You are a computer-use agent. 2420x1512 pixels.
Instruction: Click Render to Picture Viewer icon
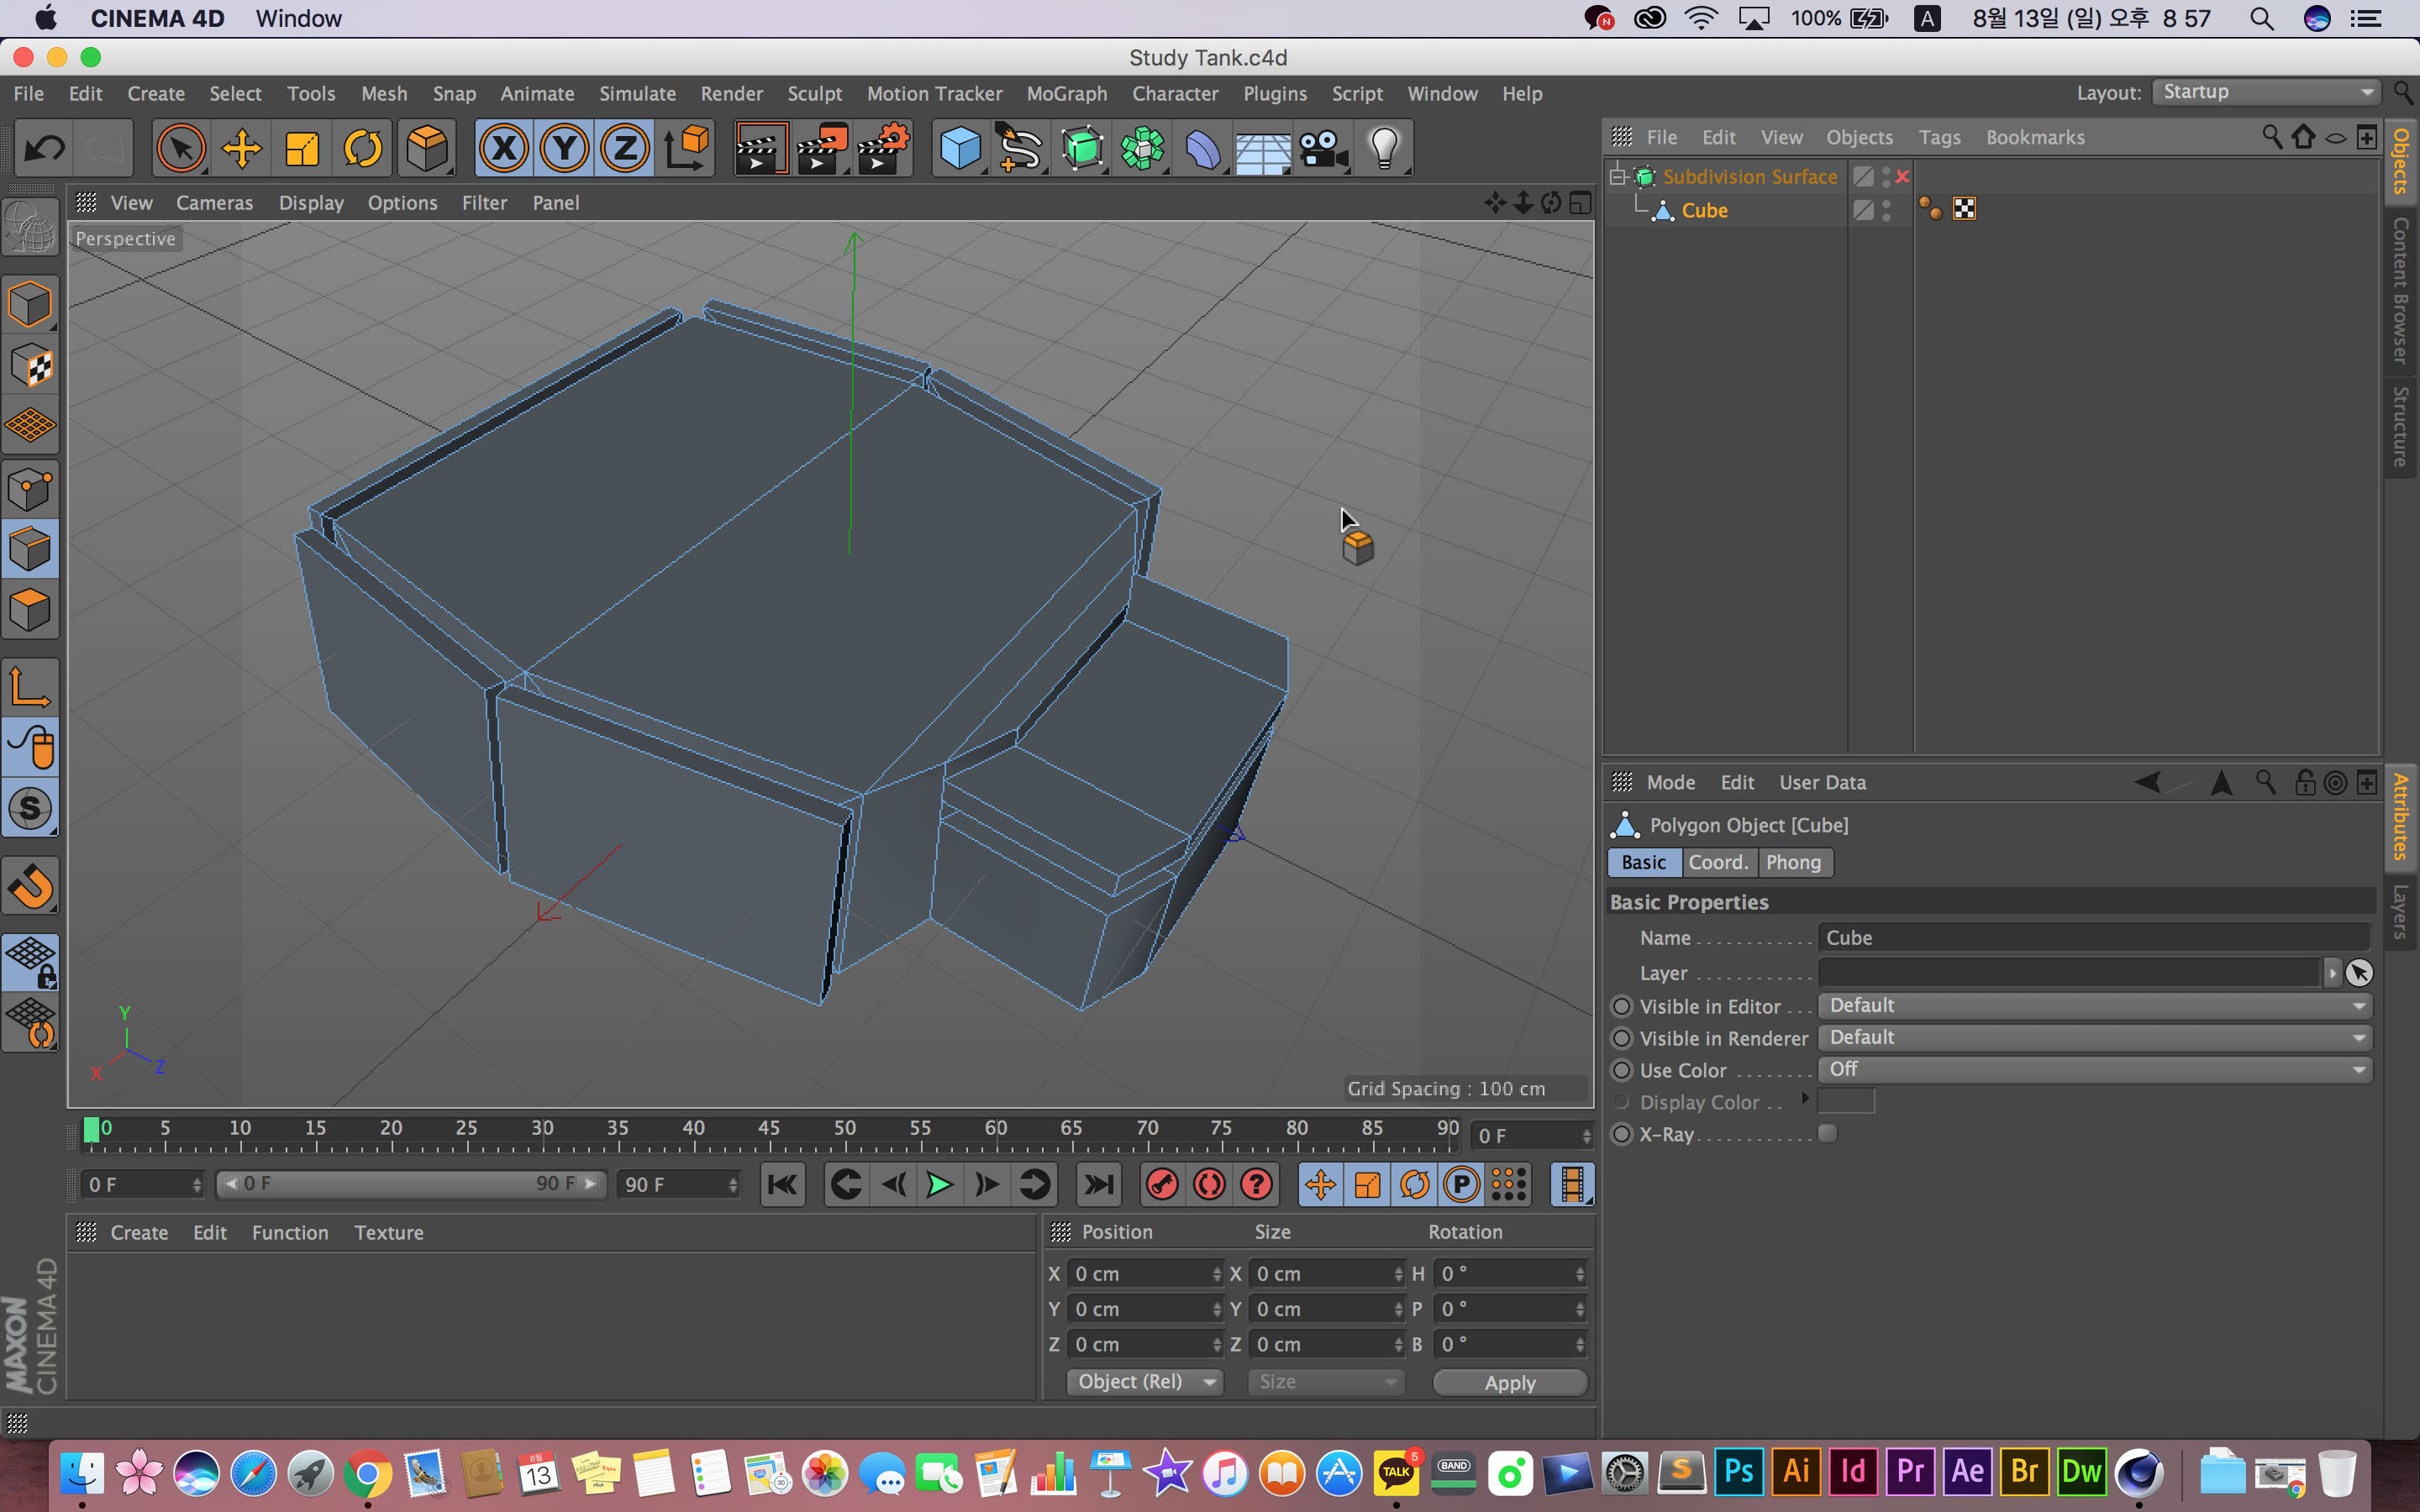821,149
